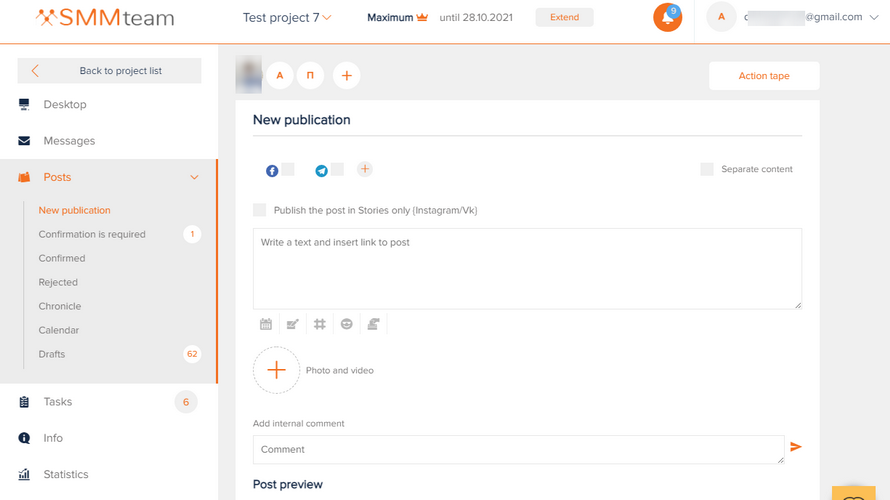Screen dimensions: 890x500
Task: Send the internal comment with orange arrow
Action: coord(796,447)
